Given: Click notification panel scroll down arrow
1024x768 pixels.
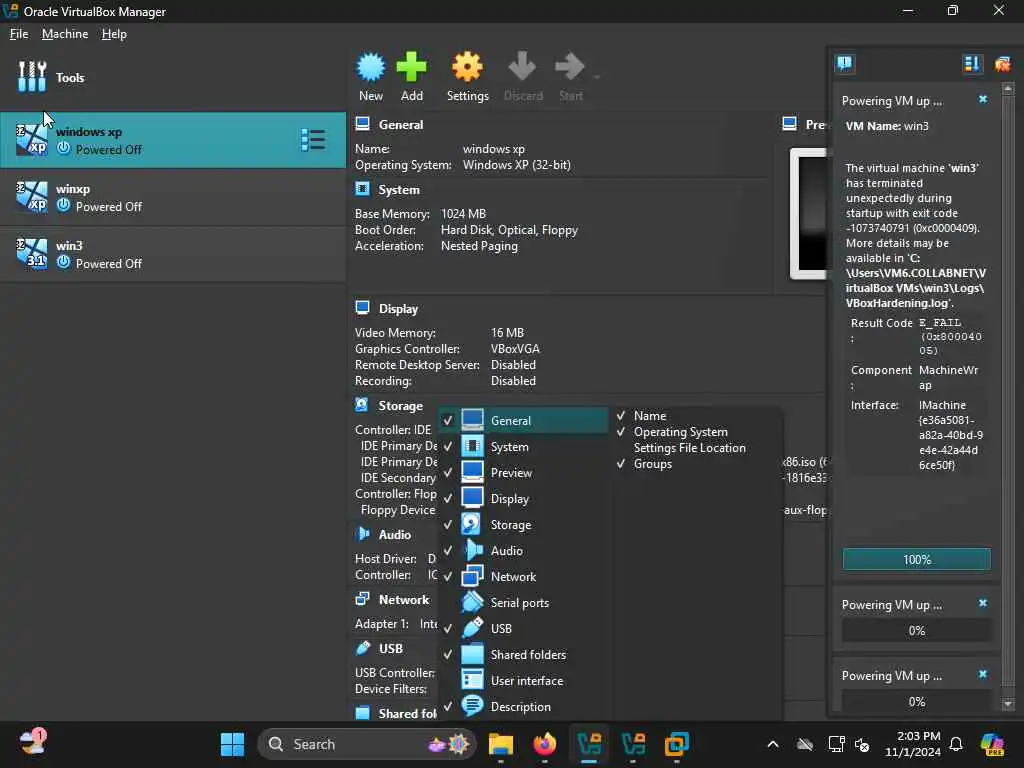Looking at the screenshot, I should [1008, 704].
